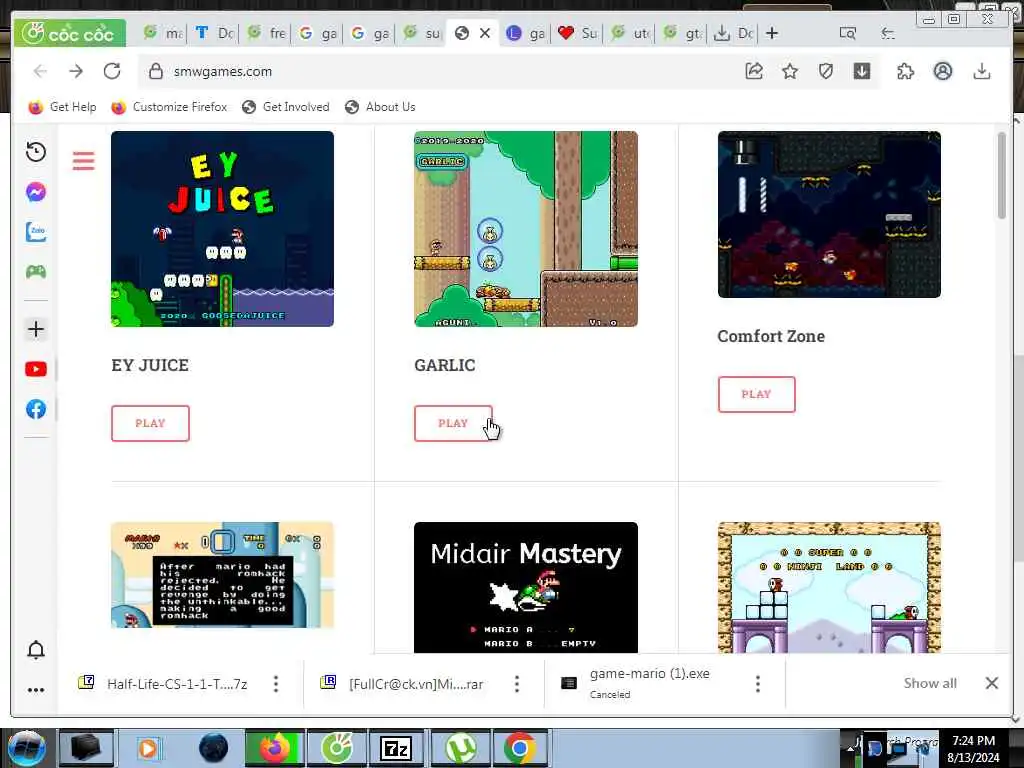This screenshot has height=768, width=1024.
Task: Open Chrome from the taskbar
Action: (520, 748)
